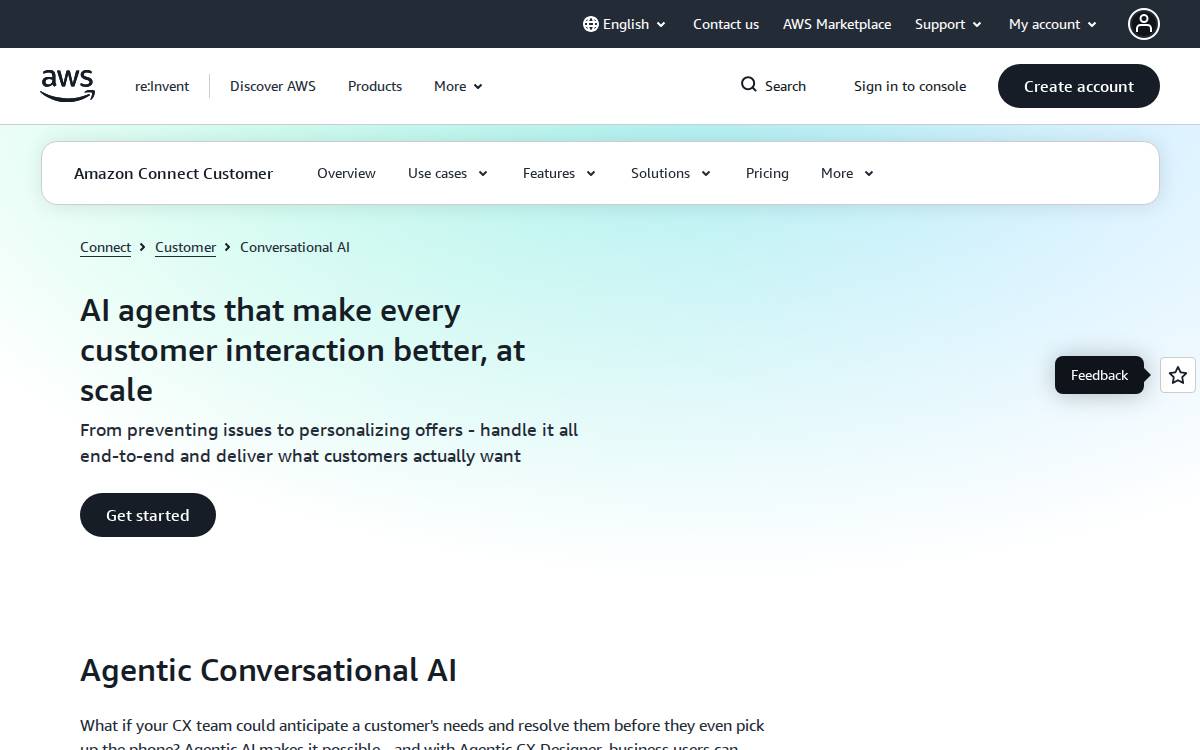Expand the More menu in main navigation

pos(458,86)
